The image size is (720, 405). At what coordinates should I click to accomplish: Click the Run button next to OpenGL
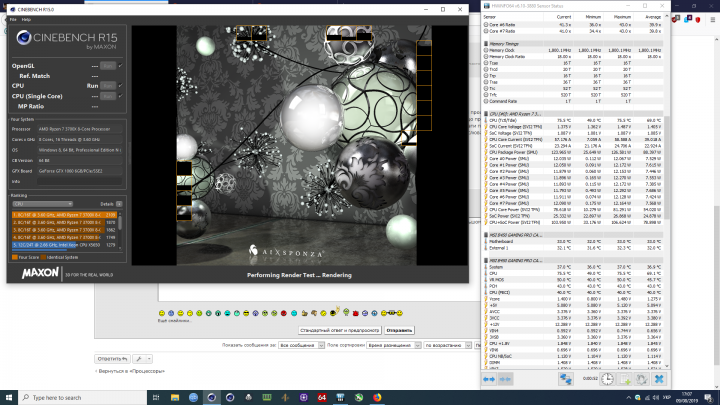point(108,66)
